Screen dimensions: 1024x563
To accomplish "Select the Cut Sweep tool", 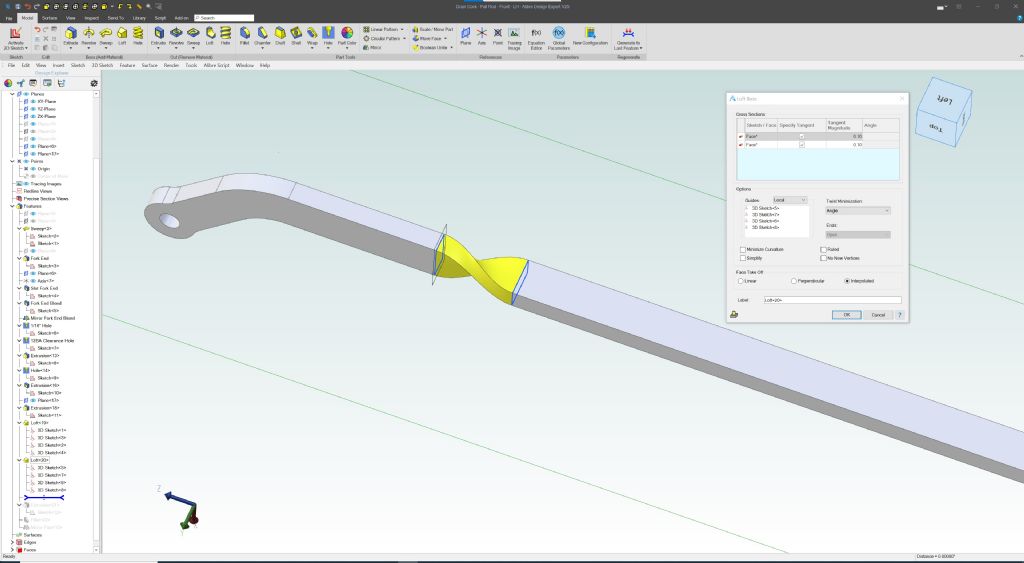I will (x=193, y=36).
